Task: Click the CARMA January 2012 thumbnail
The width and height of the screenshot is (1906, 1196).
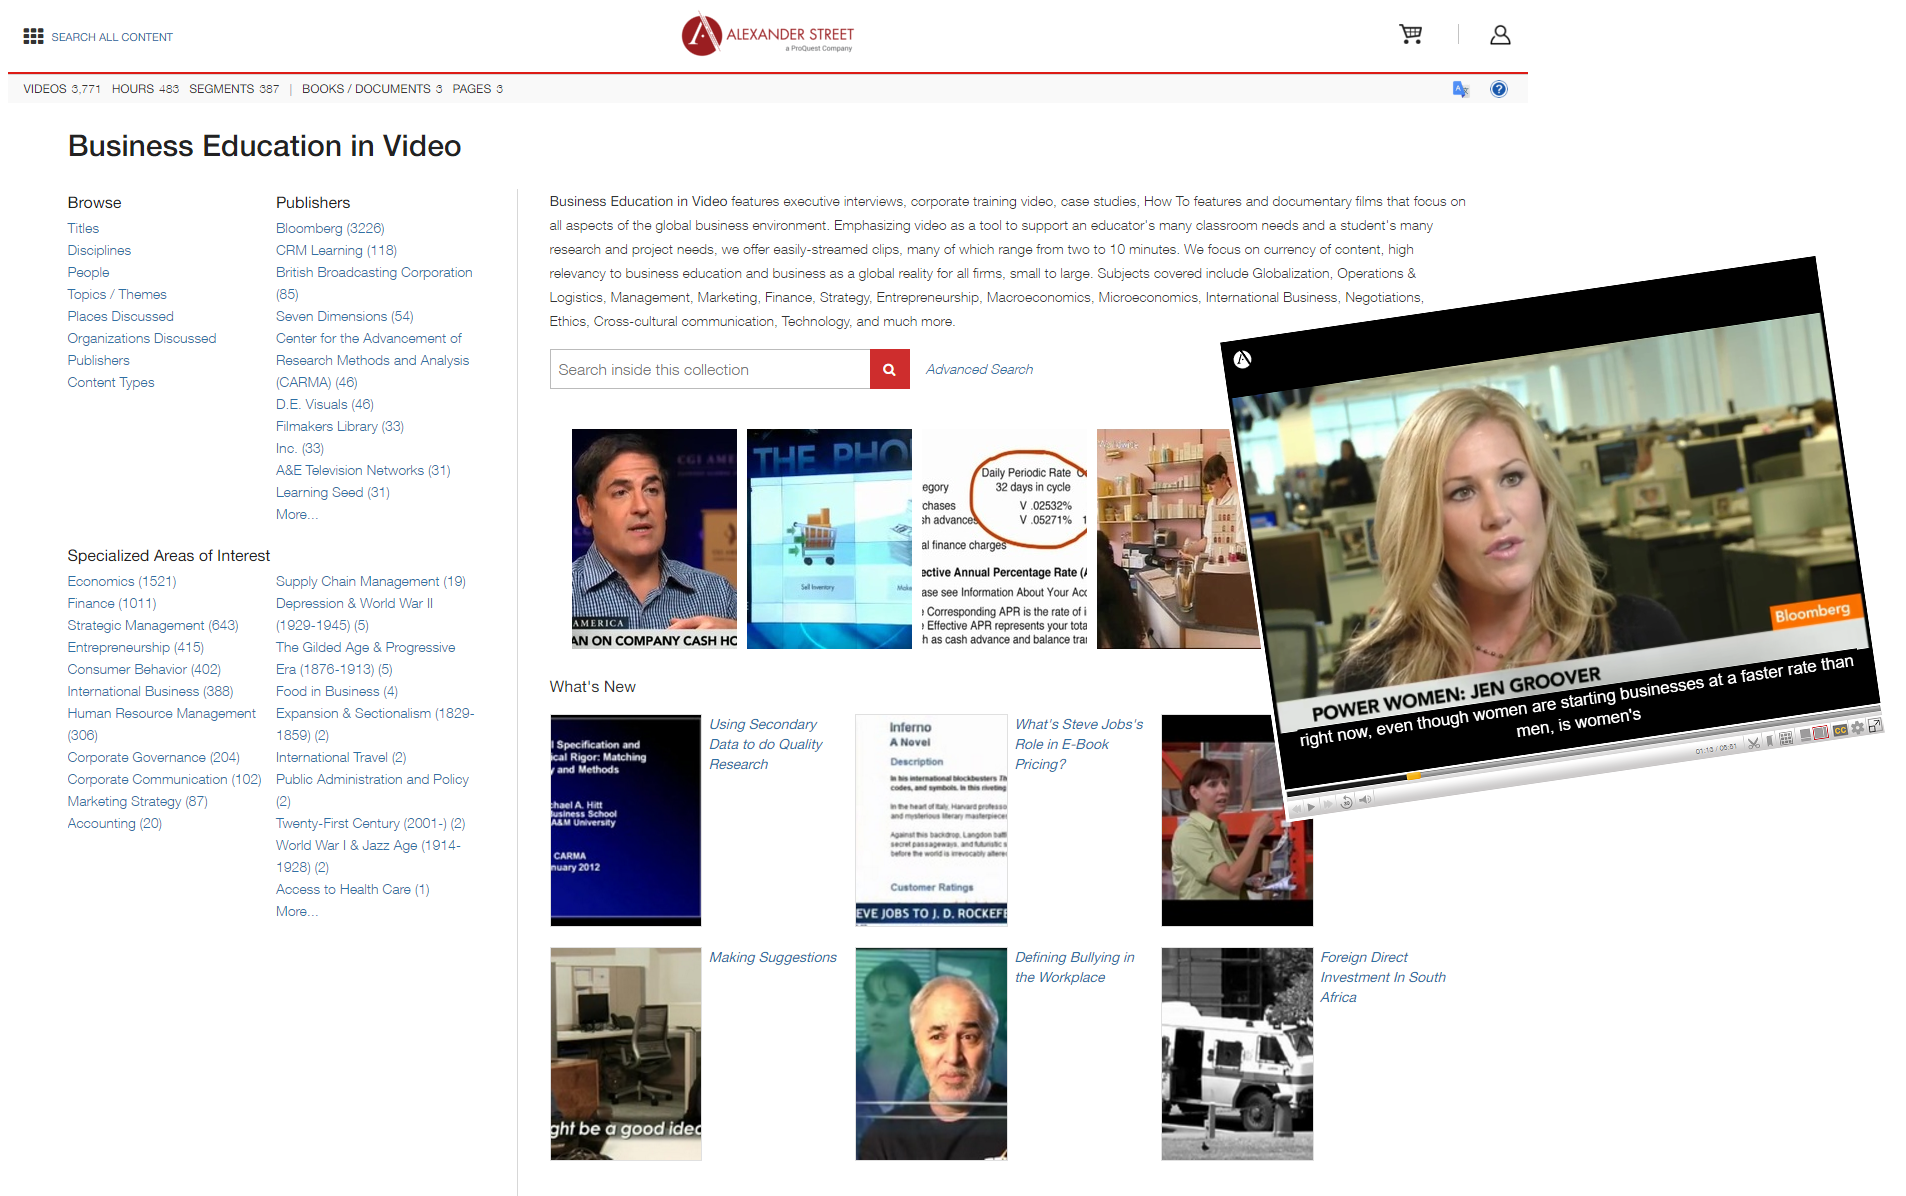Action: 626,820
